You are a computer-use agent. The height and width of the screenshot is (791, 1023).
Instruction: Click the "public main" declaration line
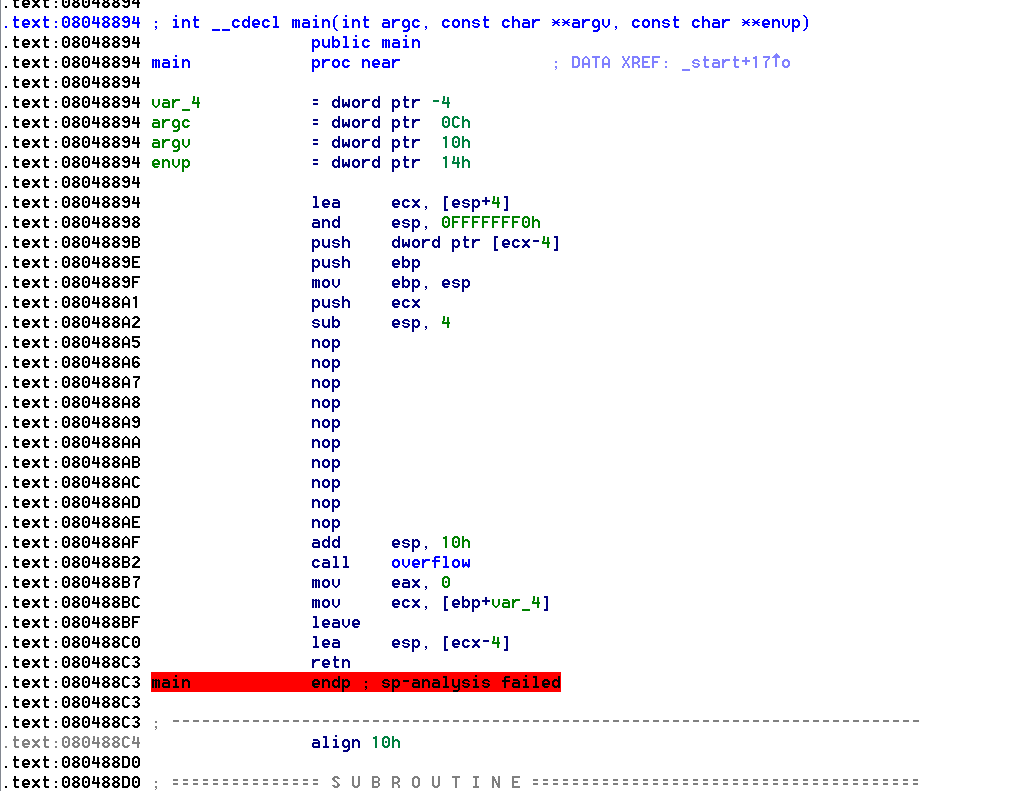pos(365,42)
